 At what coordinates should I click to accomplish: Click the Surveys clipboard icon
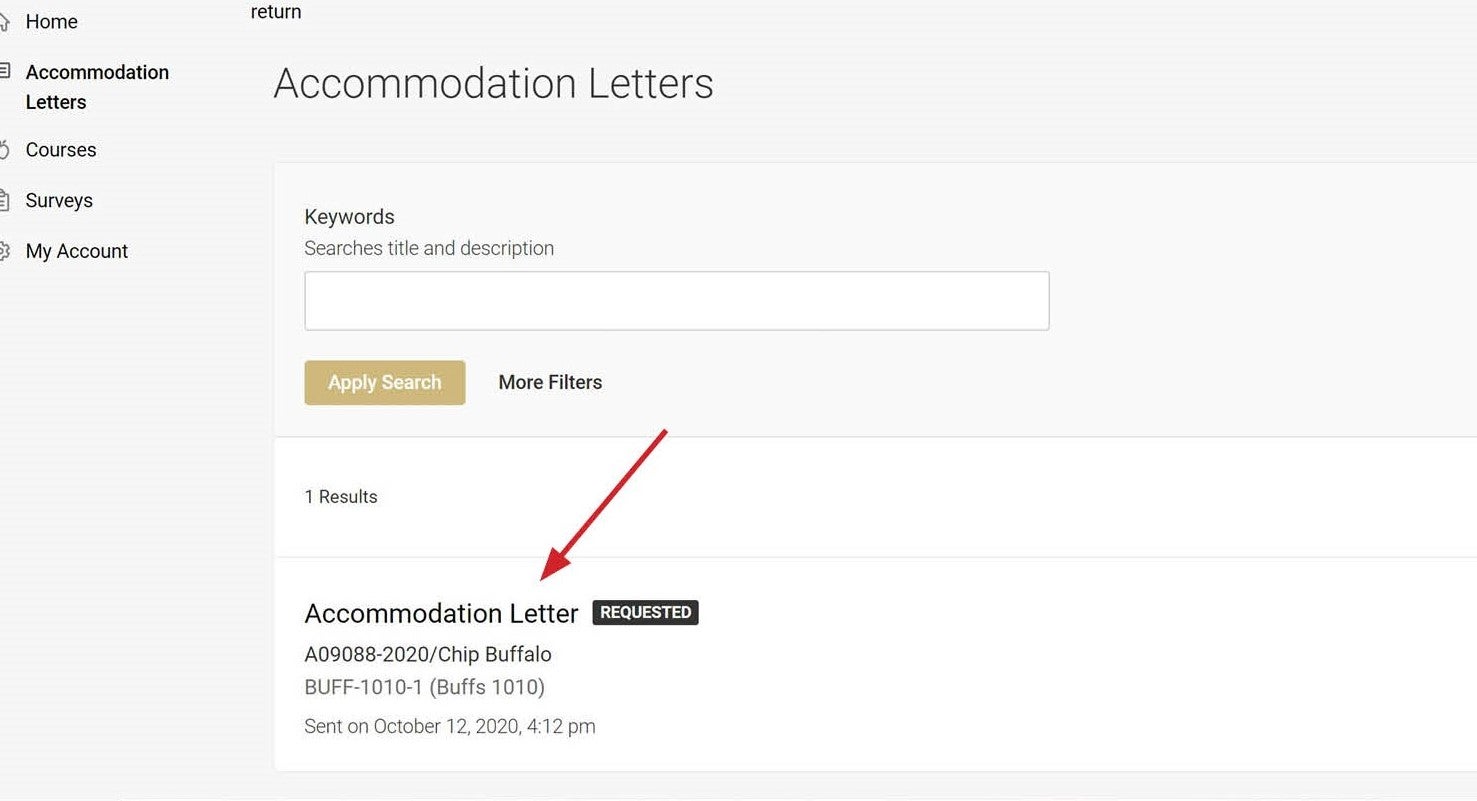[x=4, y=199]
